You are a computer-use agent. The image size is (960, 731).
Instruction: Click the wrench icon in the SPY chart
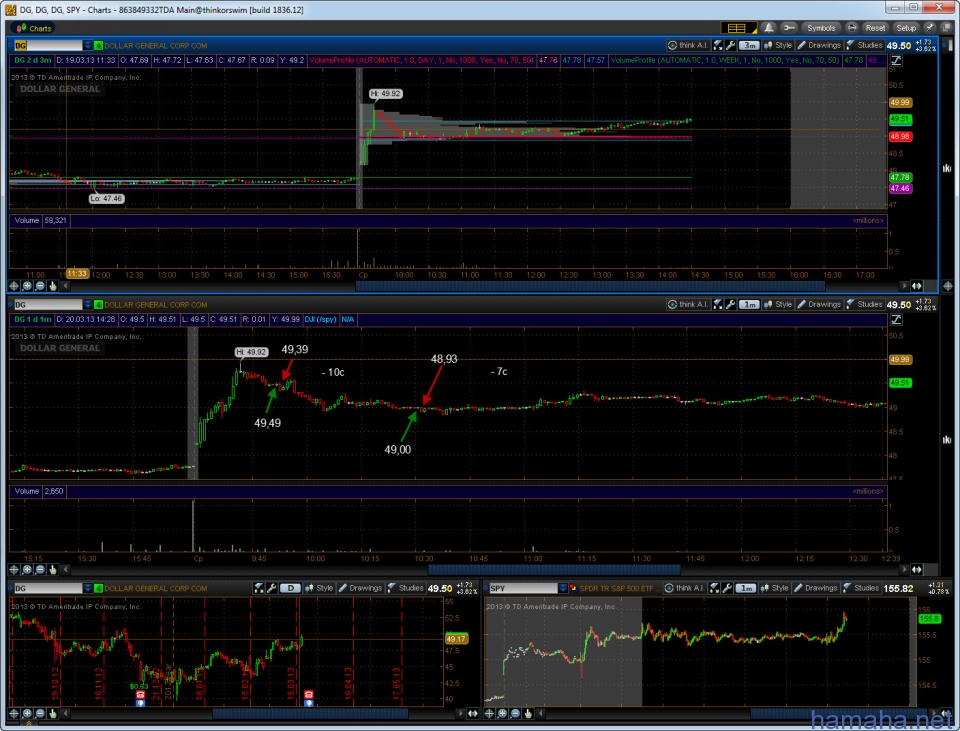726,588
